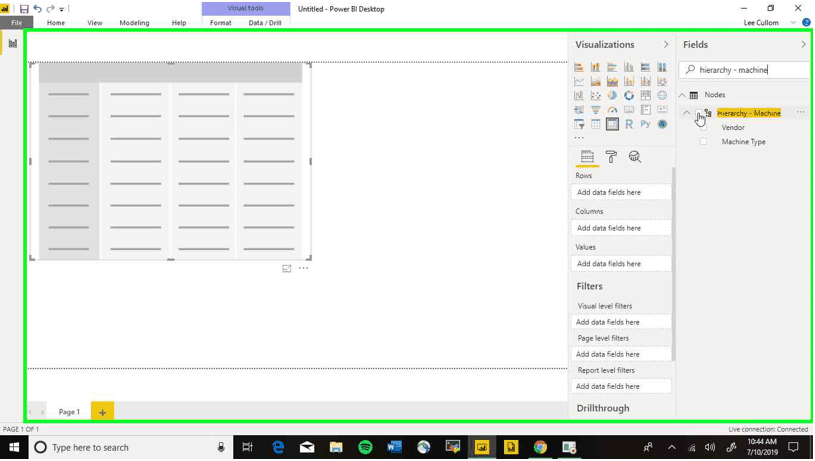Open the Help question mark icon
Screen dimensions: 815x461
(x=806, y=22)
